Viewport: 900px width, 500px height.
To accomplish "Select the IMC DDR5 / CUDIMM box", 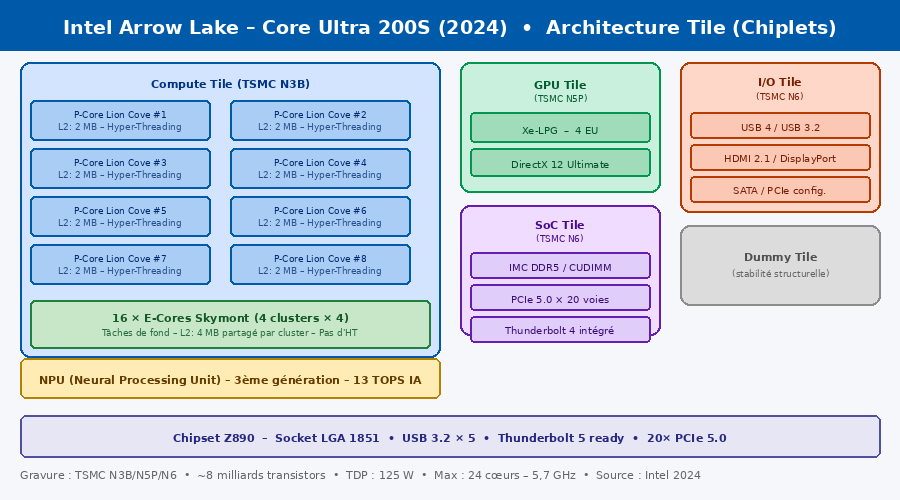I will pyautogui.click(x=560, y=266).
